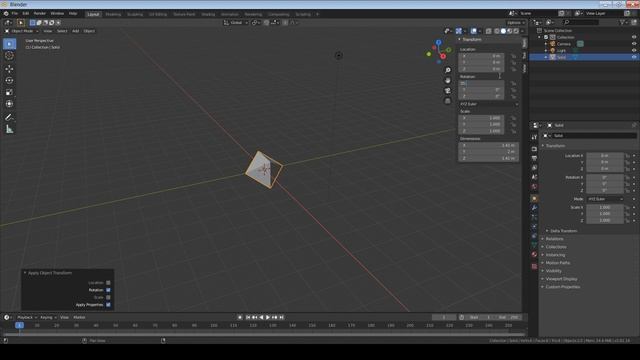Open the Object Mode dropdown
This screenshot has height=360, width=640.
(22, 31)
